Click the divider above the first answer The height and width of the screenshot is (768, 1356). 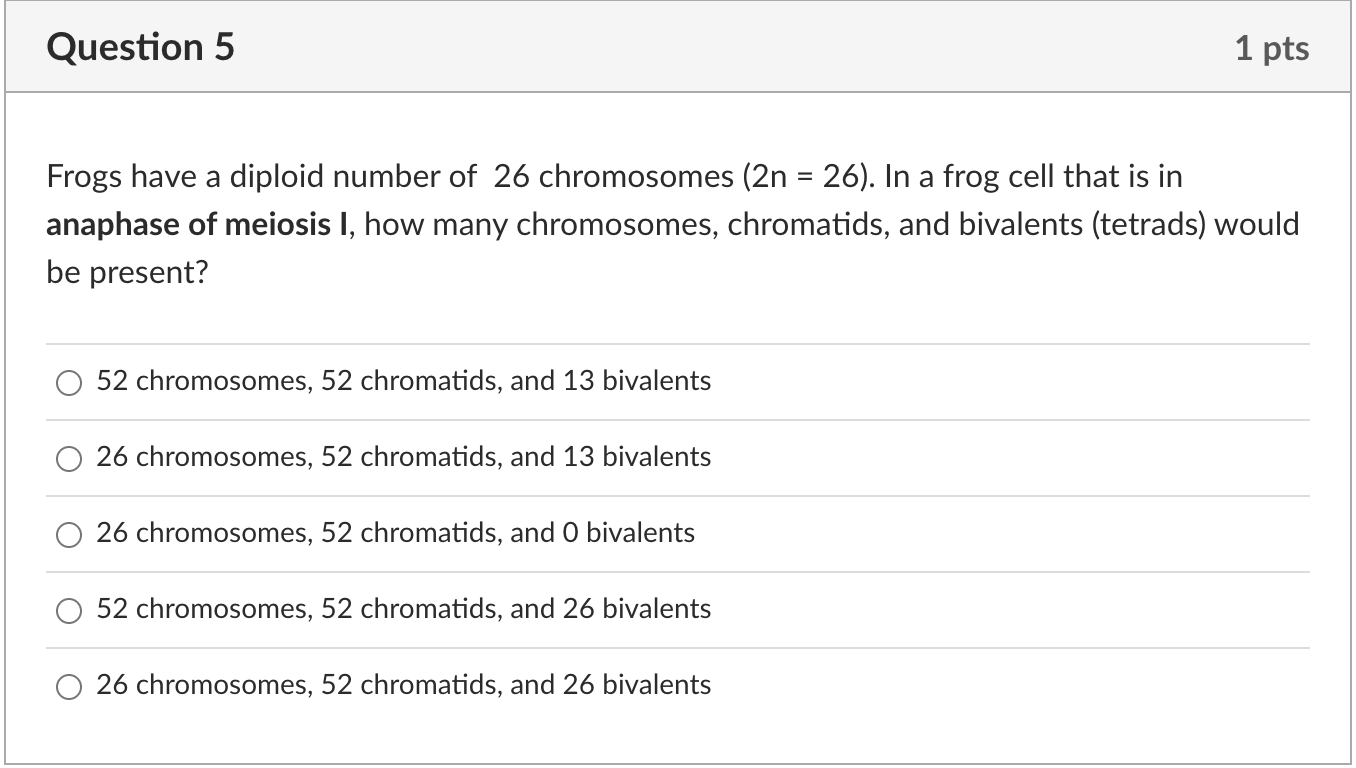tap(678, 343)
